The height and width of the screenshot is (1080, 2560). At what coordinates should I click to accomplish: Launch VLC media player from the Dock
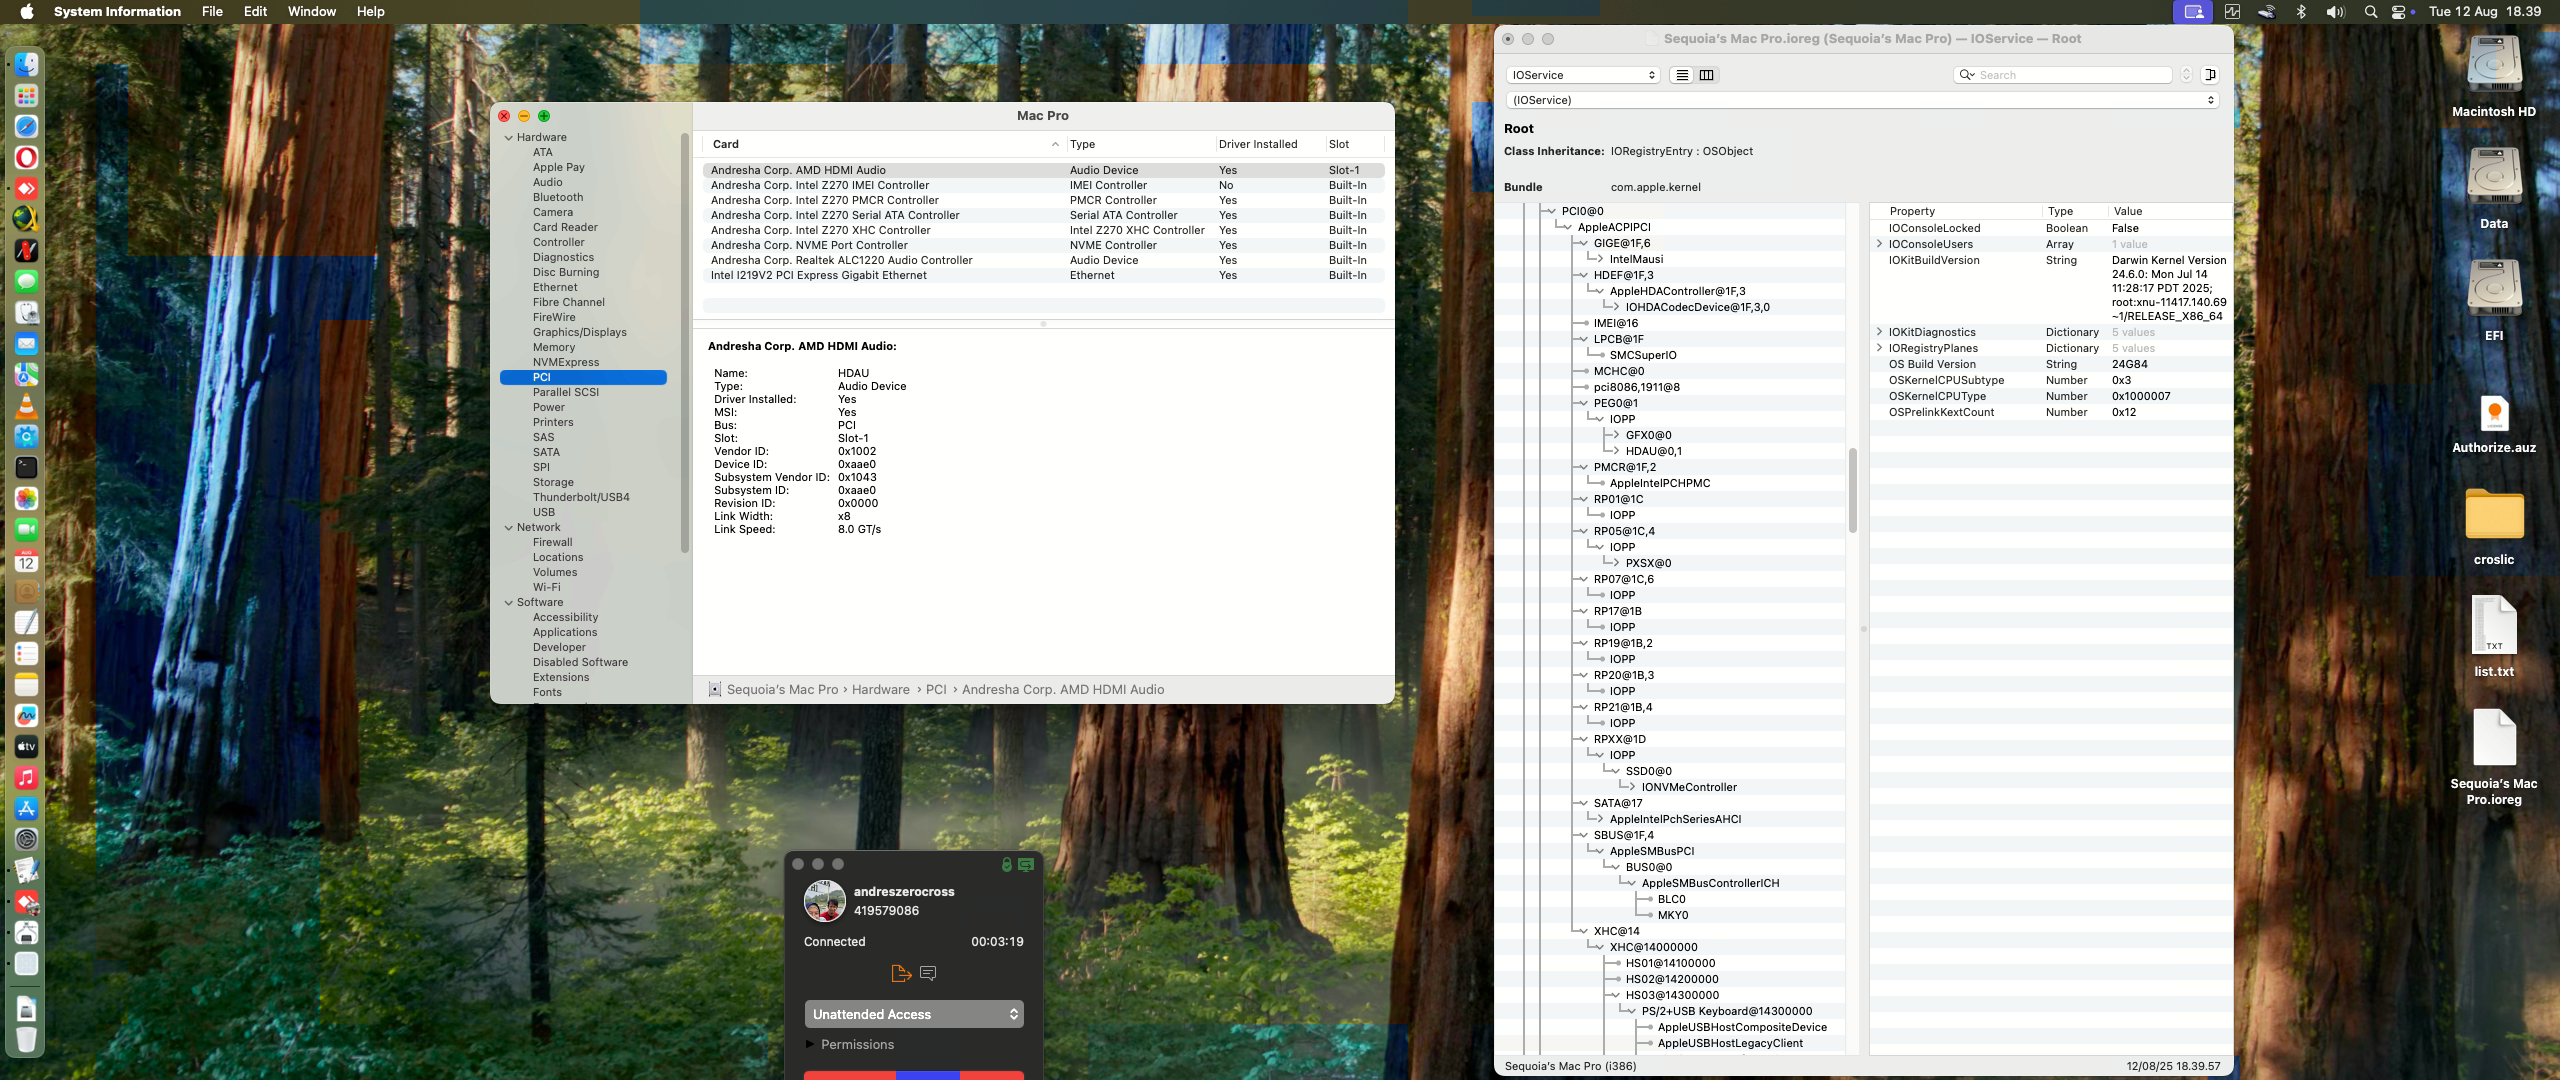click(x=26, y=406)
